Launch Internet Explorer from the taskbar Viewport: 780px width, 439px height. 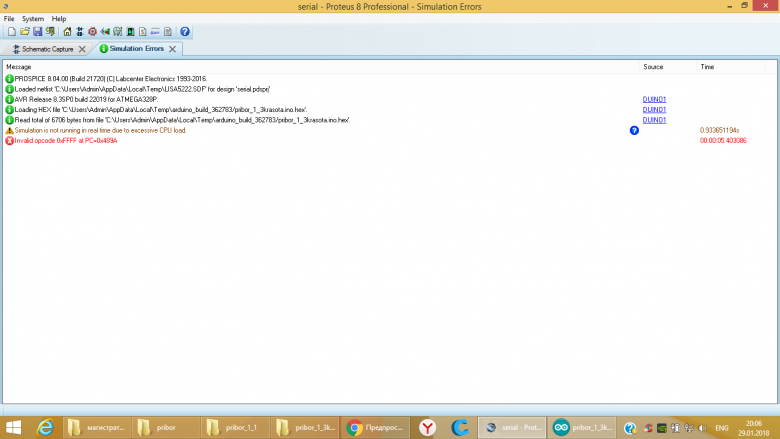pos(45,428)
